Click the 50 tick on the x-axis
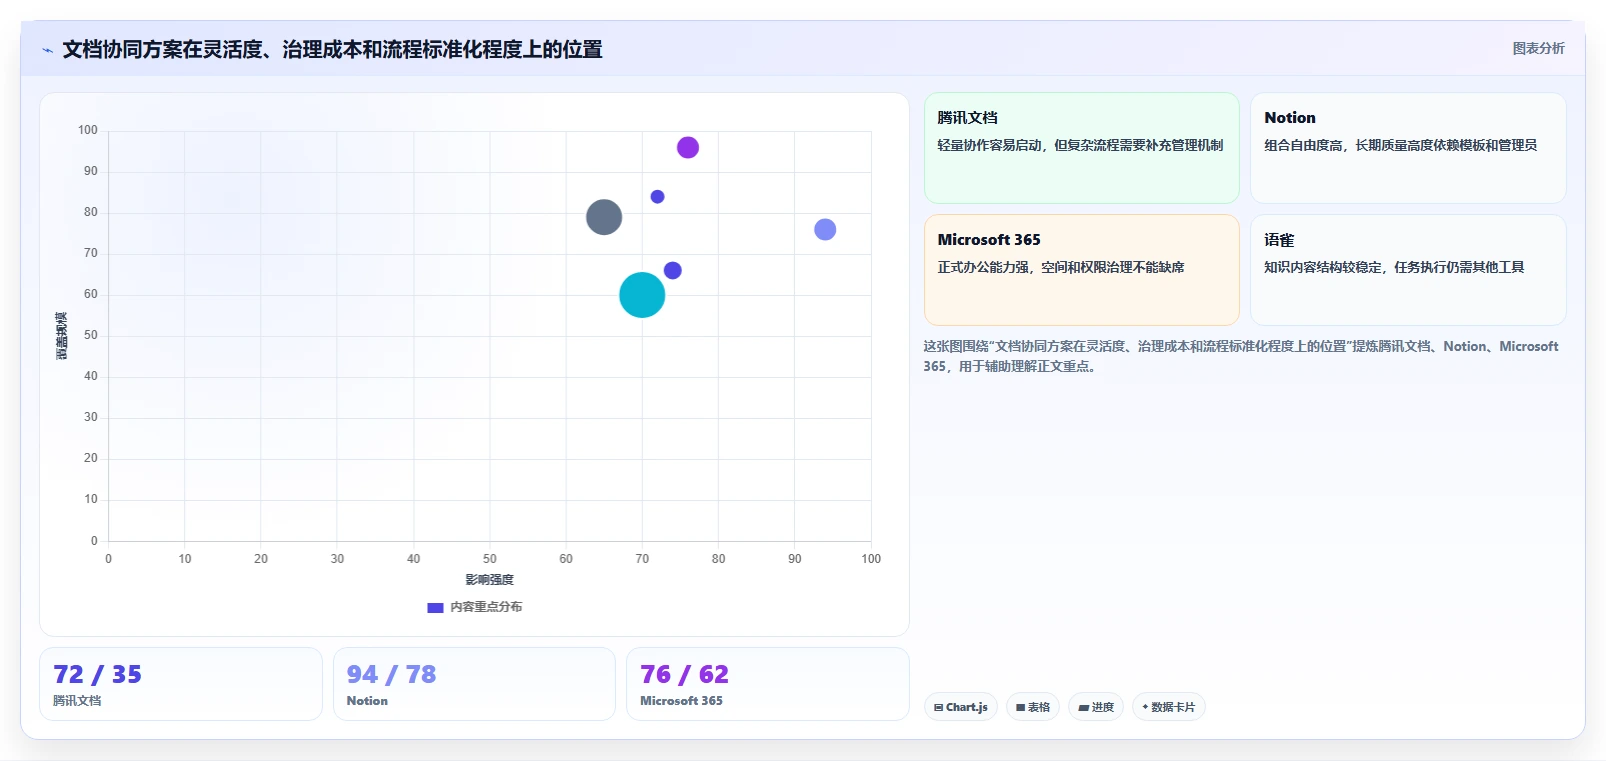This screenshot has width=1606, height=761. point(490,559)
